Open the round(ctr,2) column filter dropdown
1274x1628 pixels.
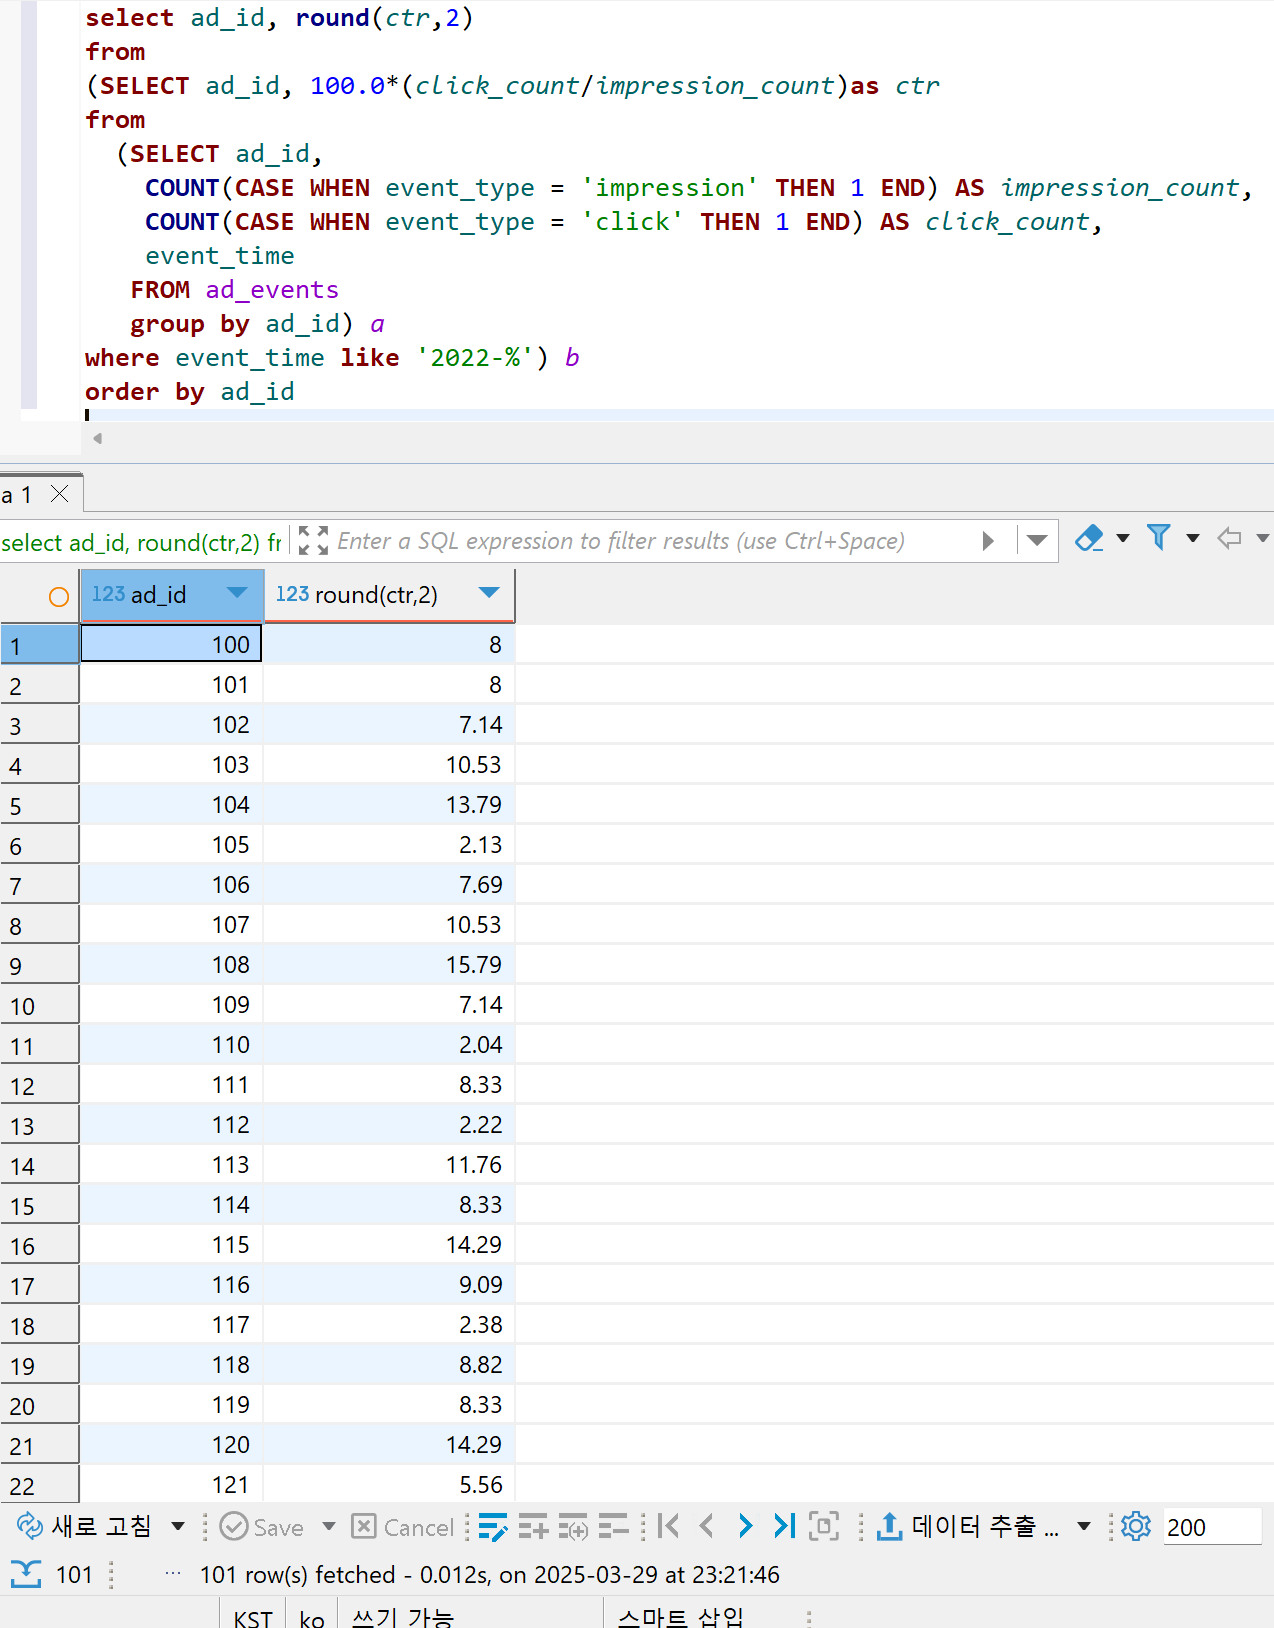click(489, 593)
